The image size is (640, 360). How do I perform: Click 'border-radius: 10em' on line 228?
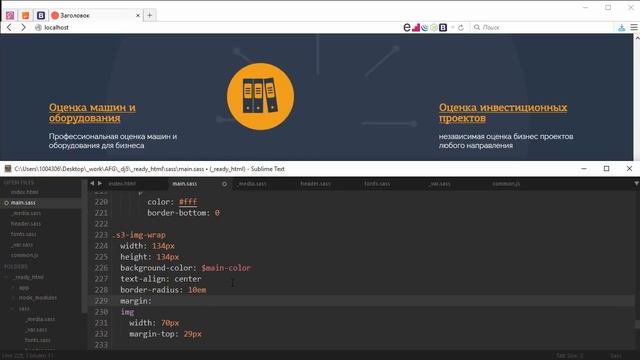point(163,290)
